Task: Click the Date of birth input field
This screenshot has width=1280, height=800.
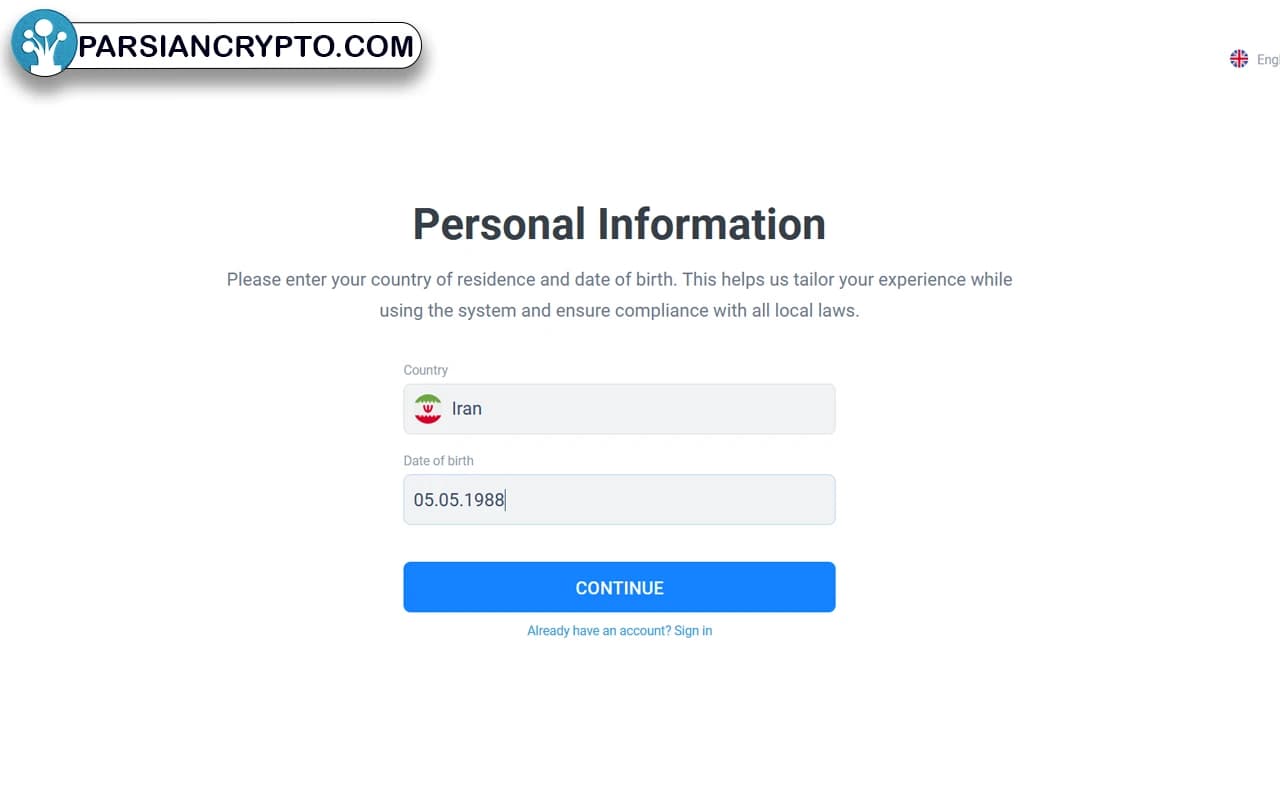Action: tap(619, 499)
